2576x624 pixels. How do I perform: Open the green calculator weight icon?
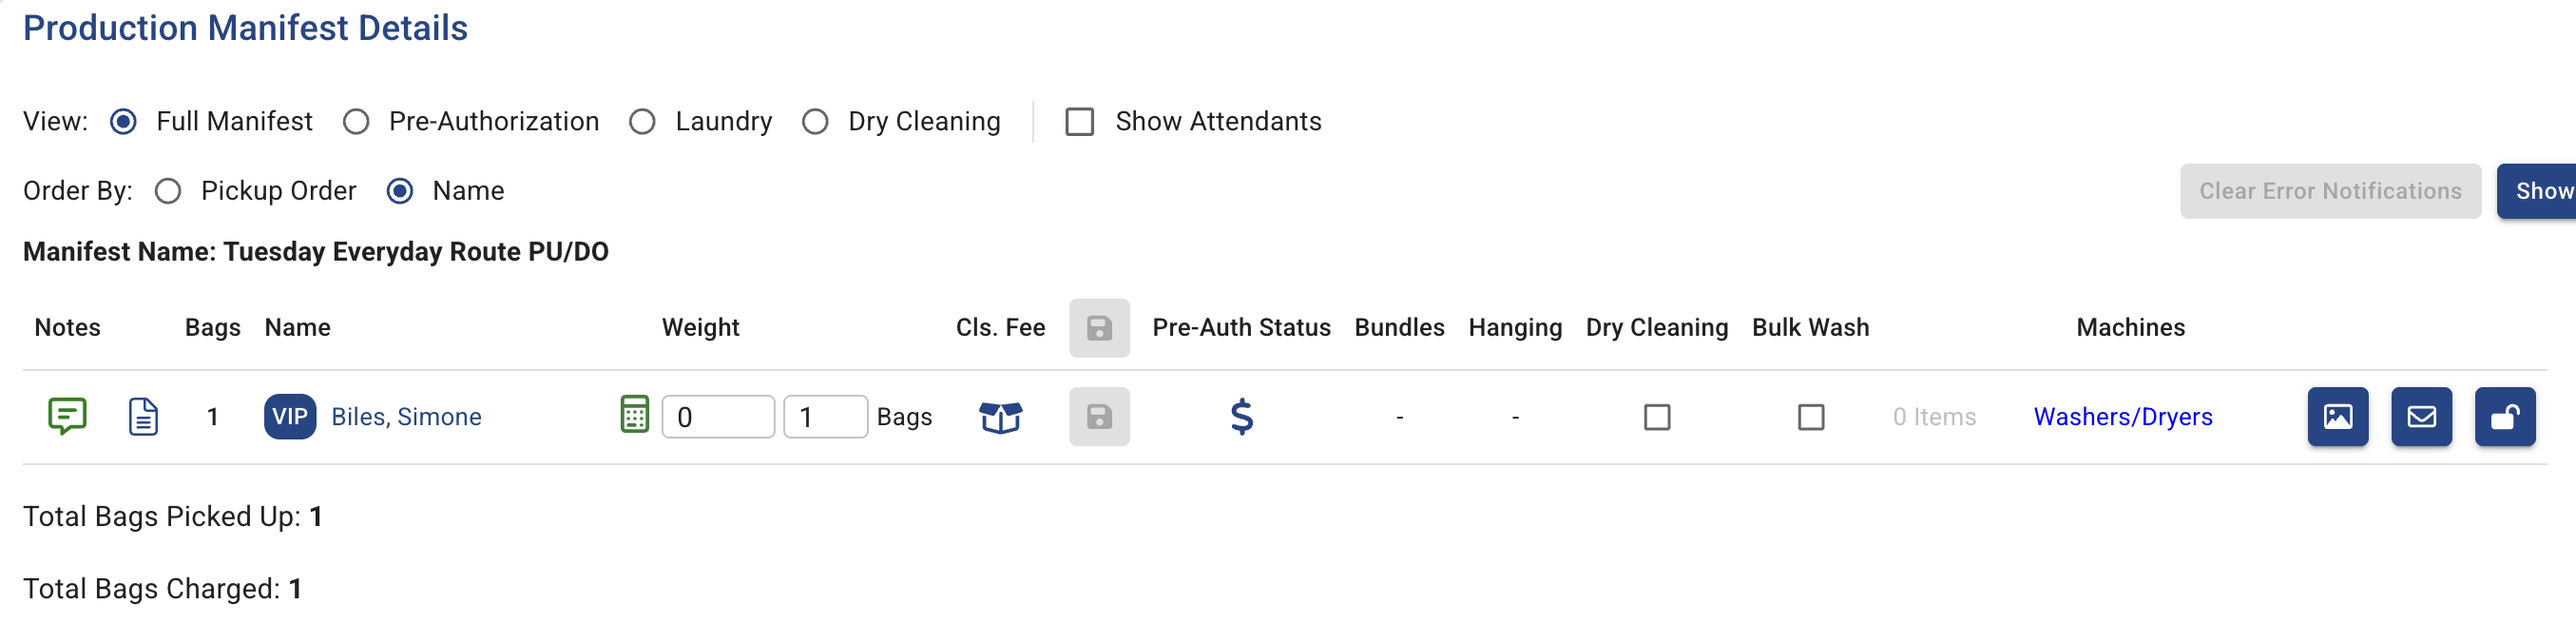point(635,414)
